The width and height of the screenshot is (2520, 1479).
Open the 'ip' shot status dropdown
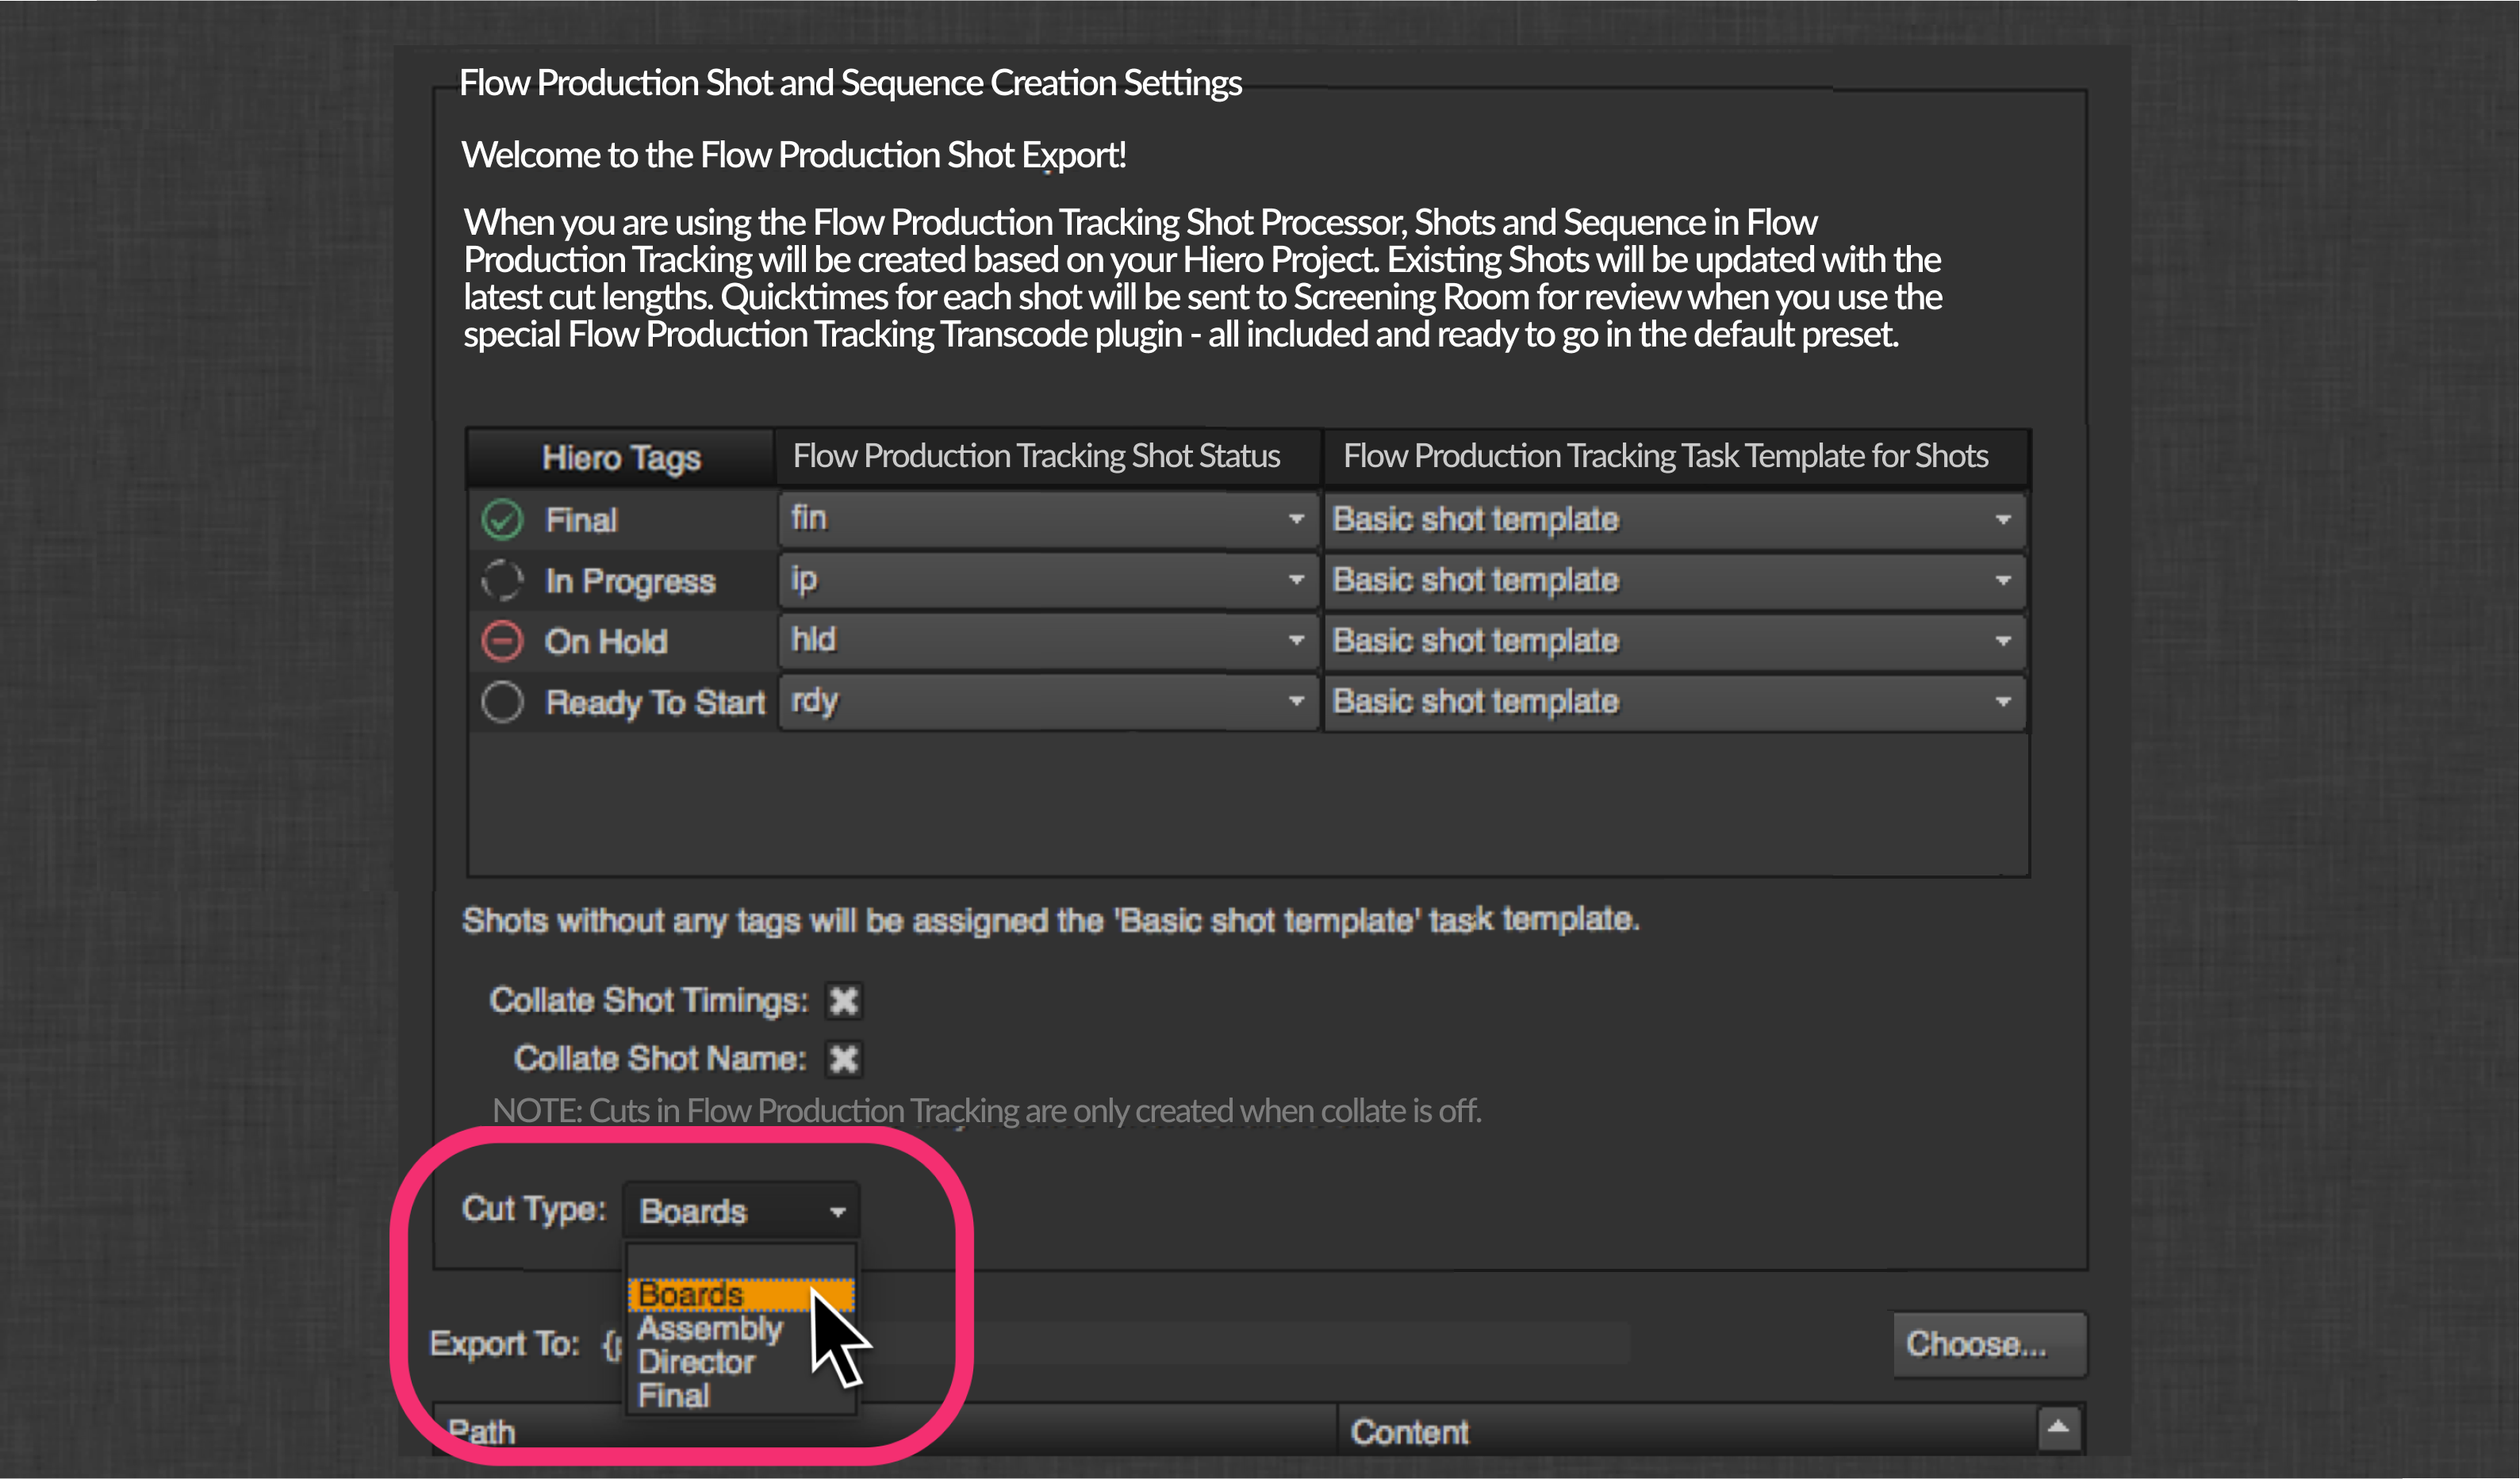pos(1048,580)
